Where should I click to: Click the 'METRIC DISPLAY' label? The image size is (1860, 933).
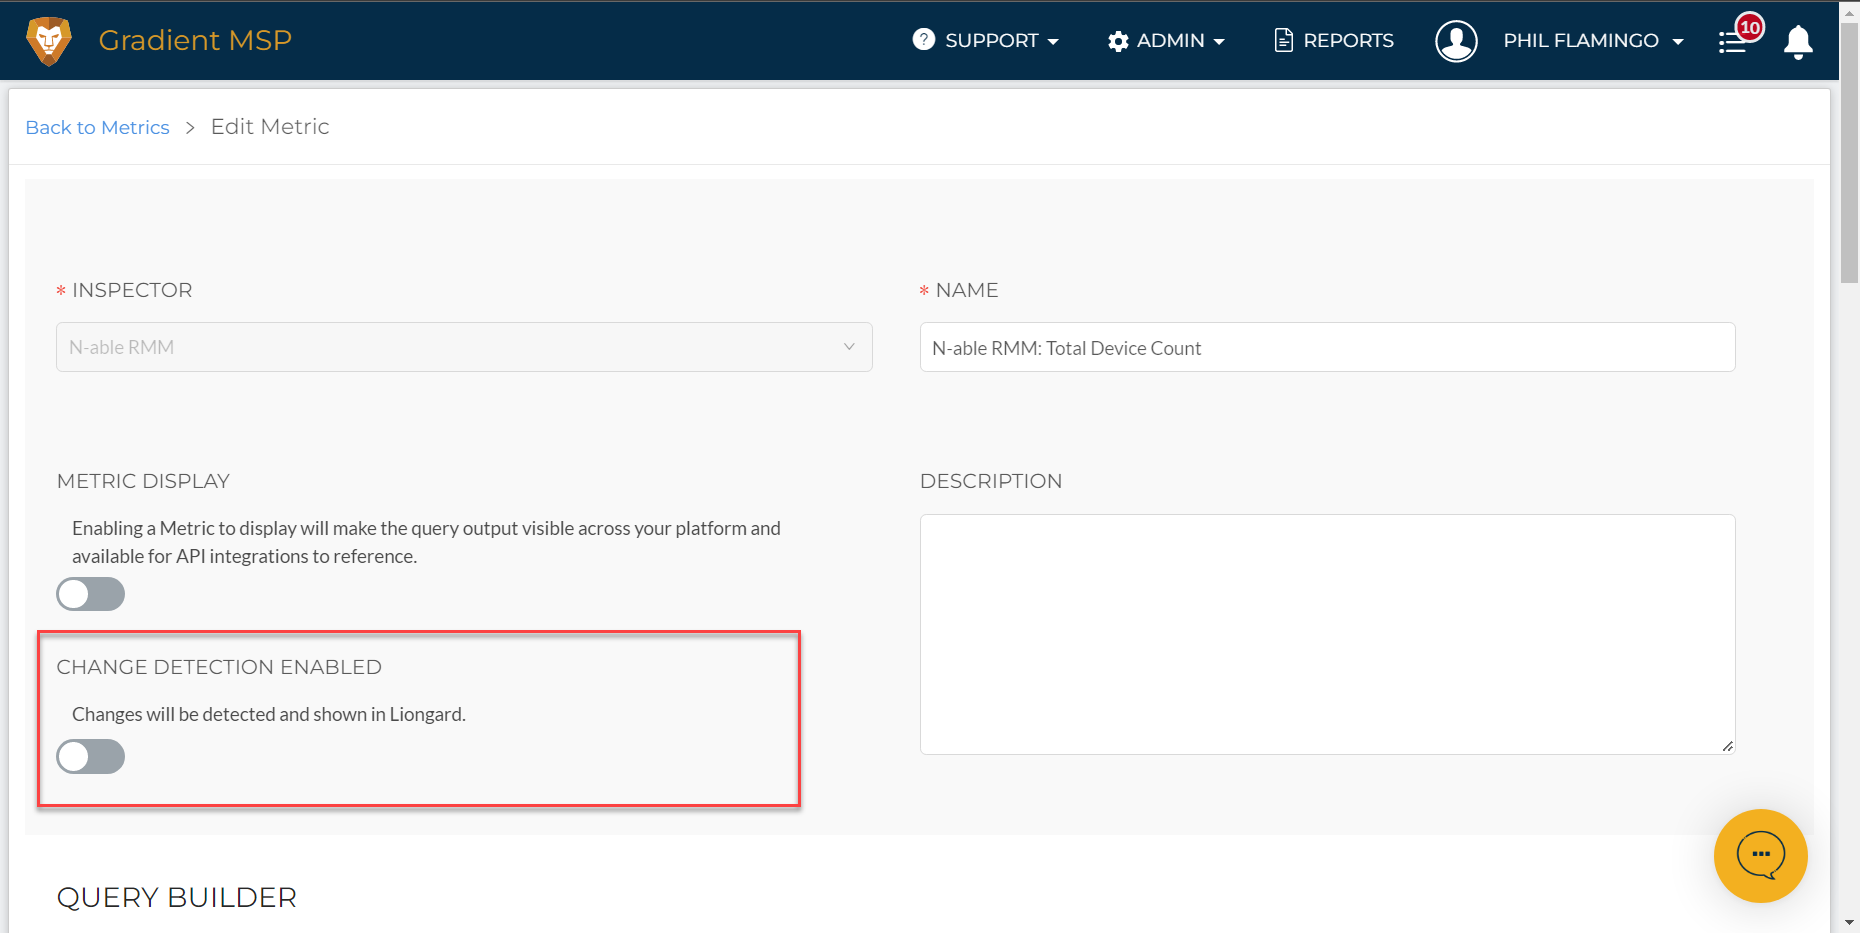point(143,481)
